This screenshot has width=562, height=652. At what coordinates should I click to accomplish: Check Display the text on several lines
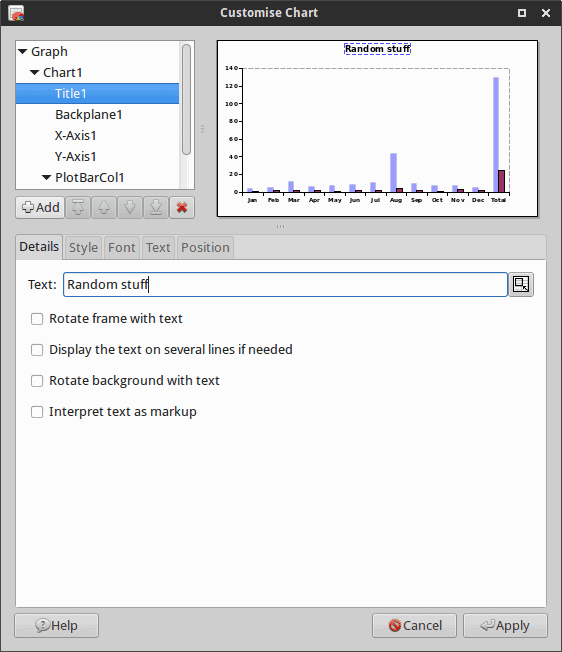[37, 350]
